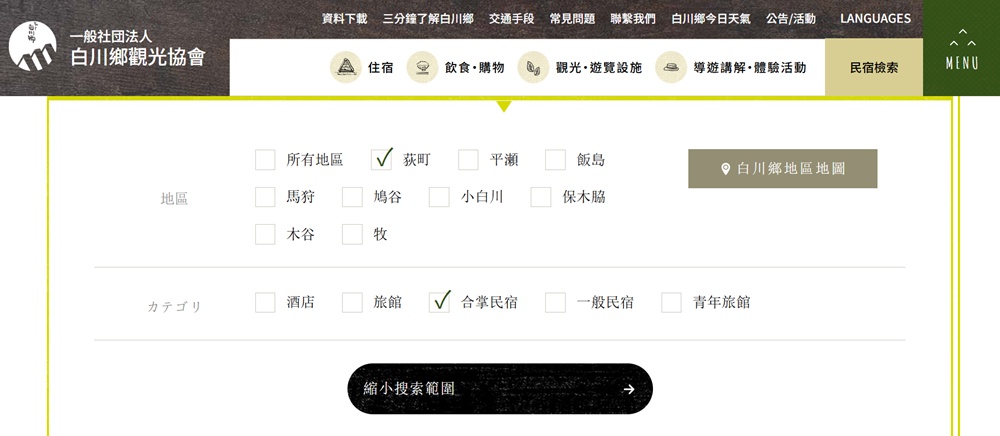Screen dimensions: 1000x436
Task: Click the gassho house icon beside 住宿
Action: click(345, 68)
